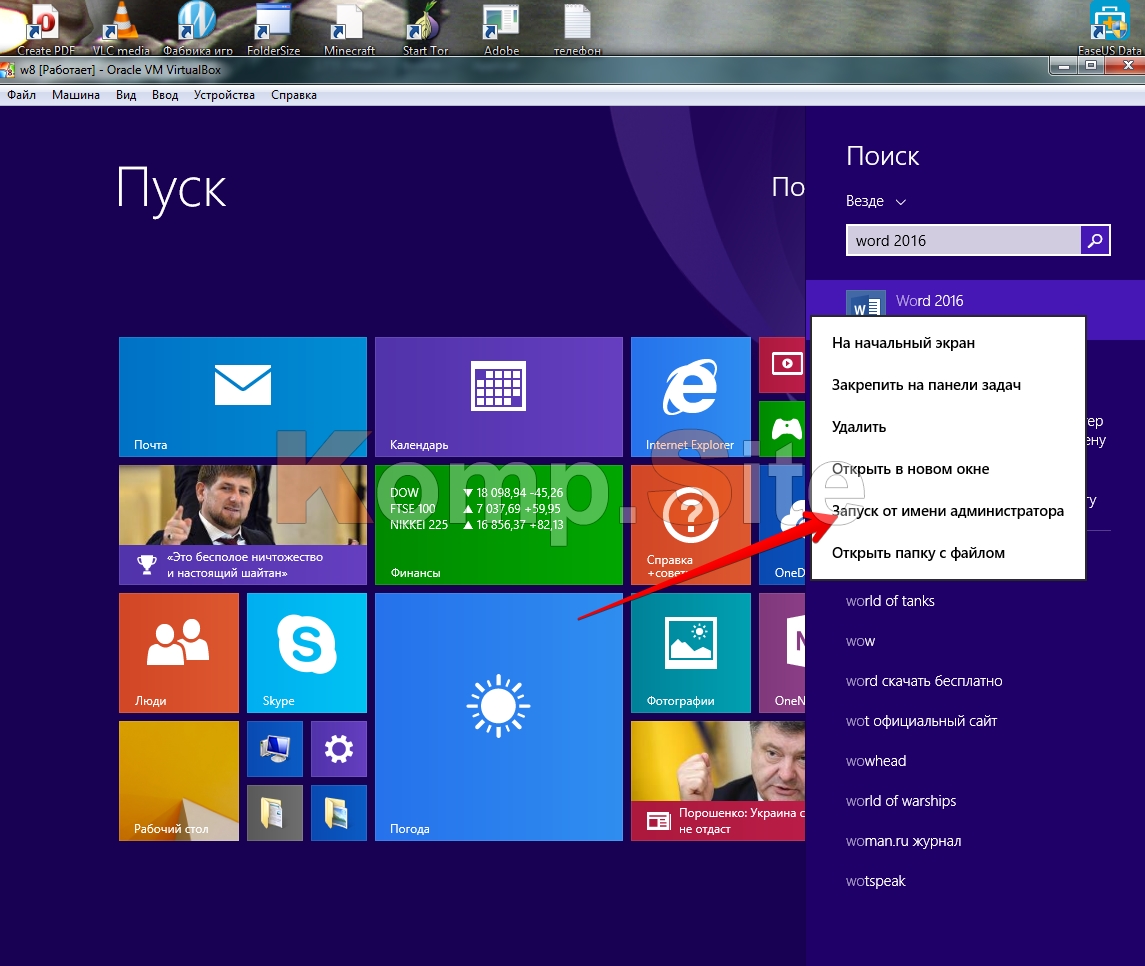
Task: Open VirtualBox Справка menu
Action: click(294, 95)
